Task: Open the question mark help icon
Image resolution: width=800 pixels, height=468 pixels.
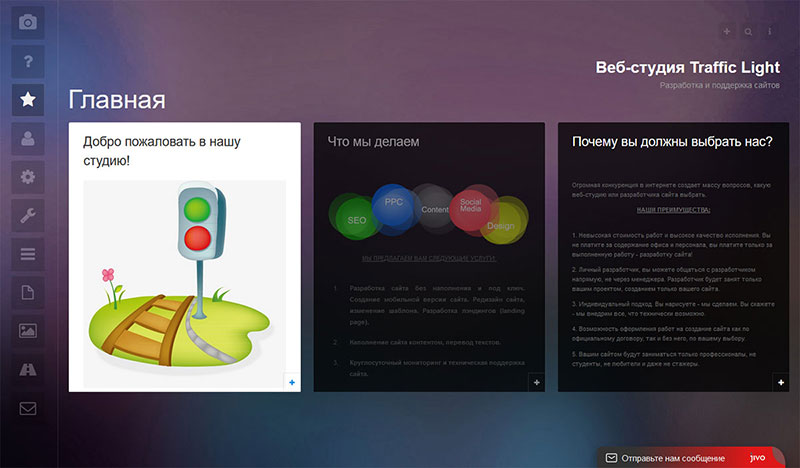Action: [x=28, y=61]
